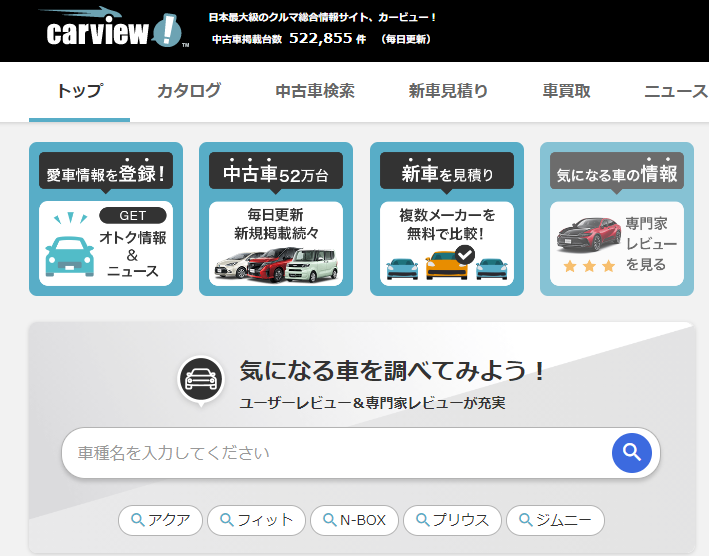Open the トップ tab
Screen dimensions: 709x556
tap(80, 91)
